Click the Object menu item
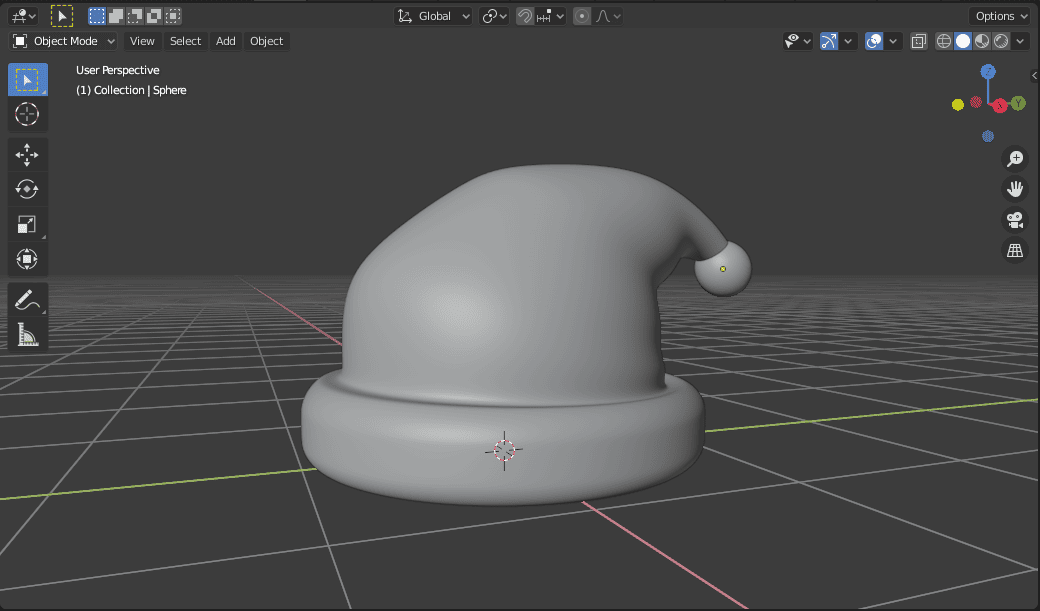The height and width of the screenshot is (611, 1040). point(266,41)
